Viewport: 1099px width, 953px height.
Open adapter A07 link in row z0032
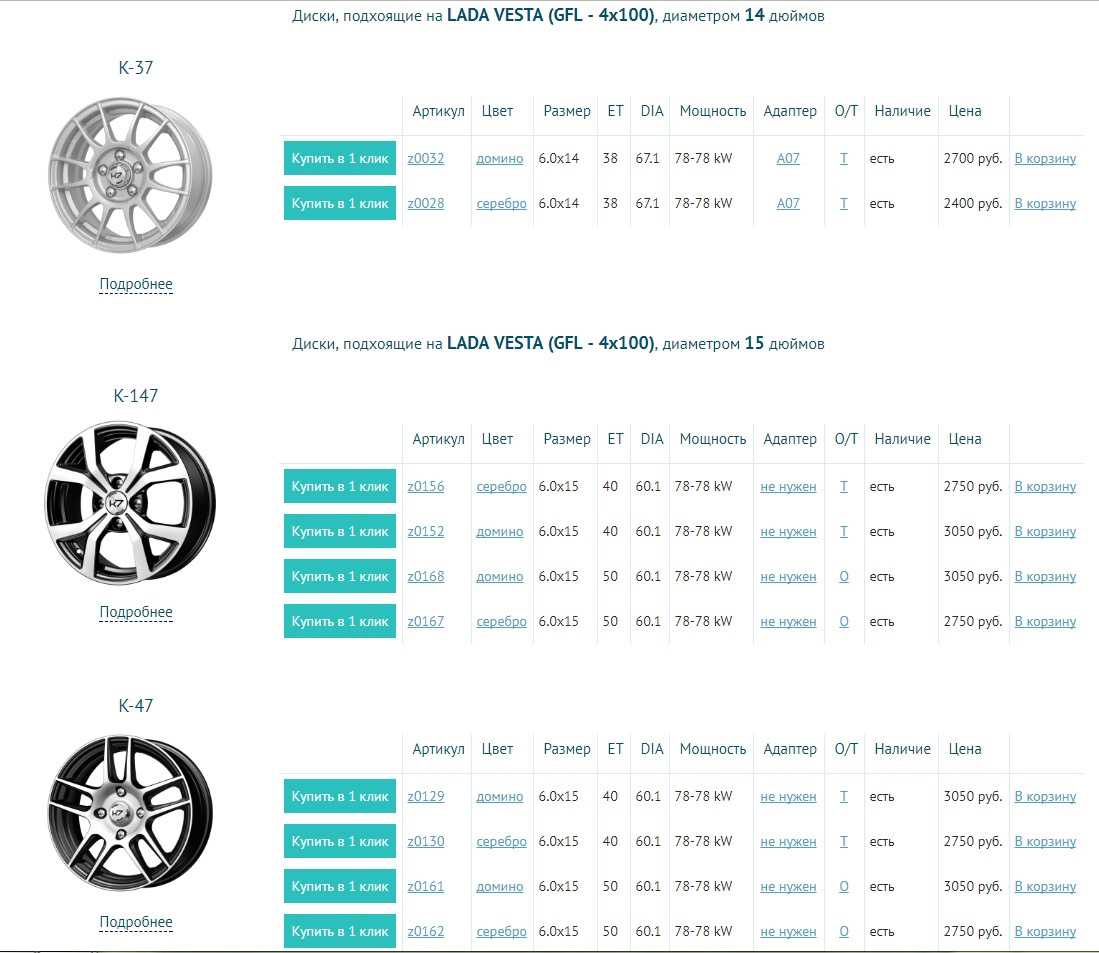click(x=788, y=158)
